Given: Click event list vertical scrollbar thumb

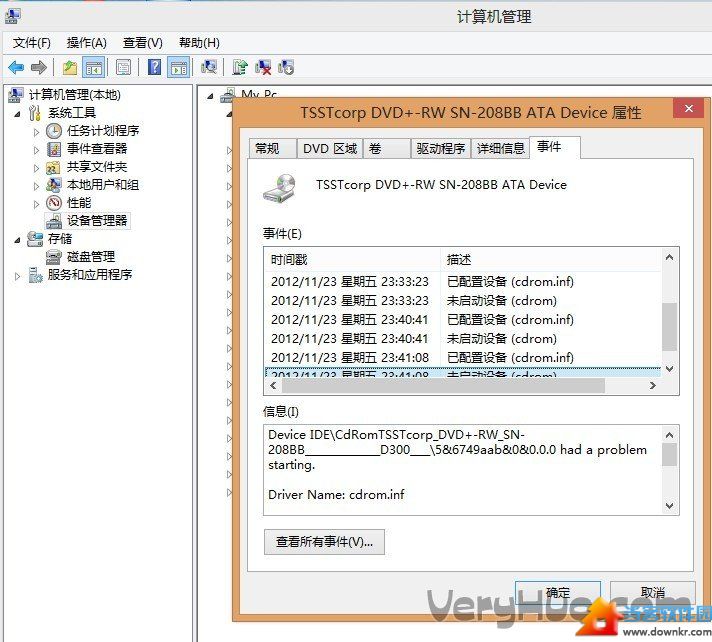Looking at the screenshot, I should point(669,327).
